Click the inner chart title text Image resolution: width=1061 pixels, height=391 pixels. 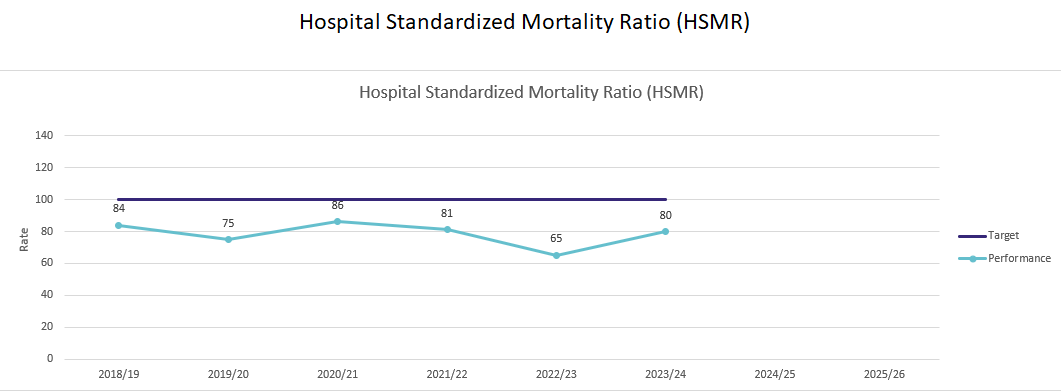531,93
